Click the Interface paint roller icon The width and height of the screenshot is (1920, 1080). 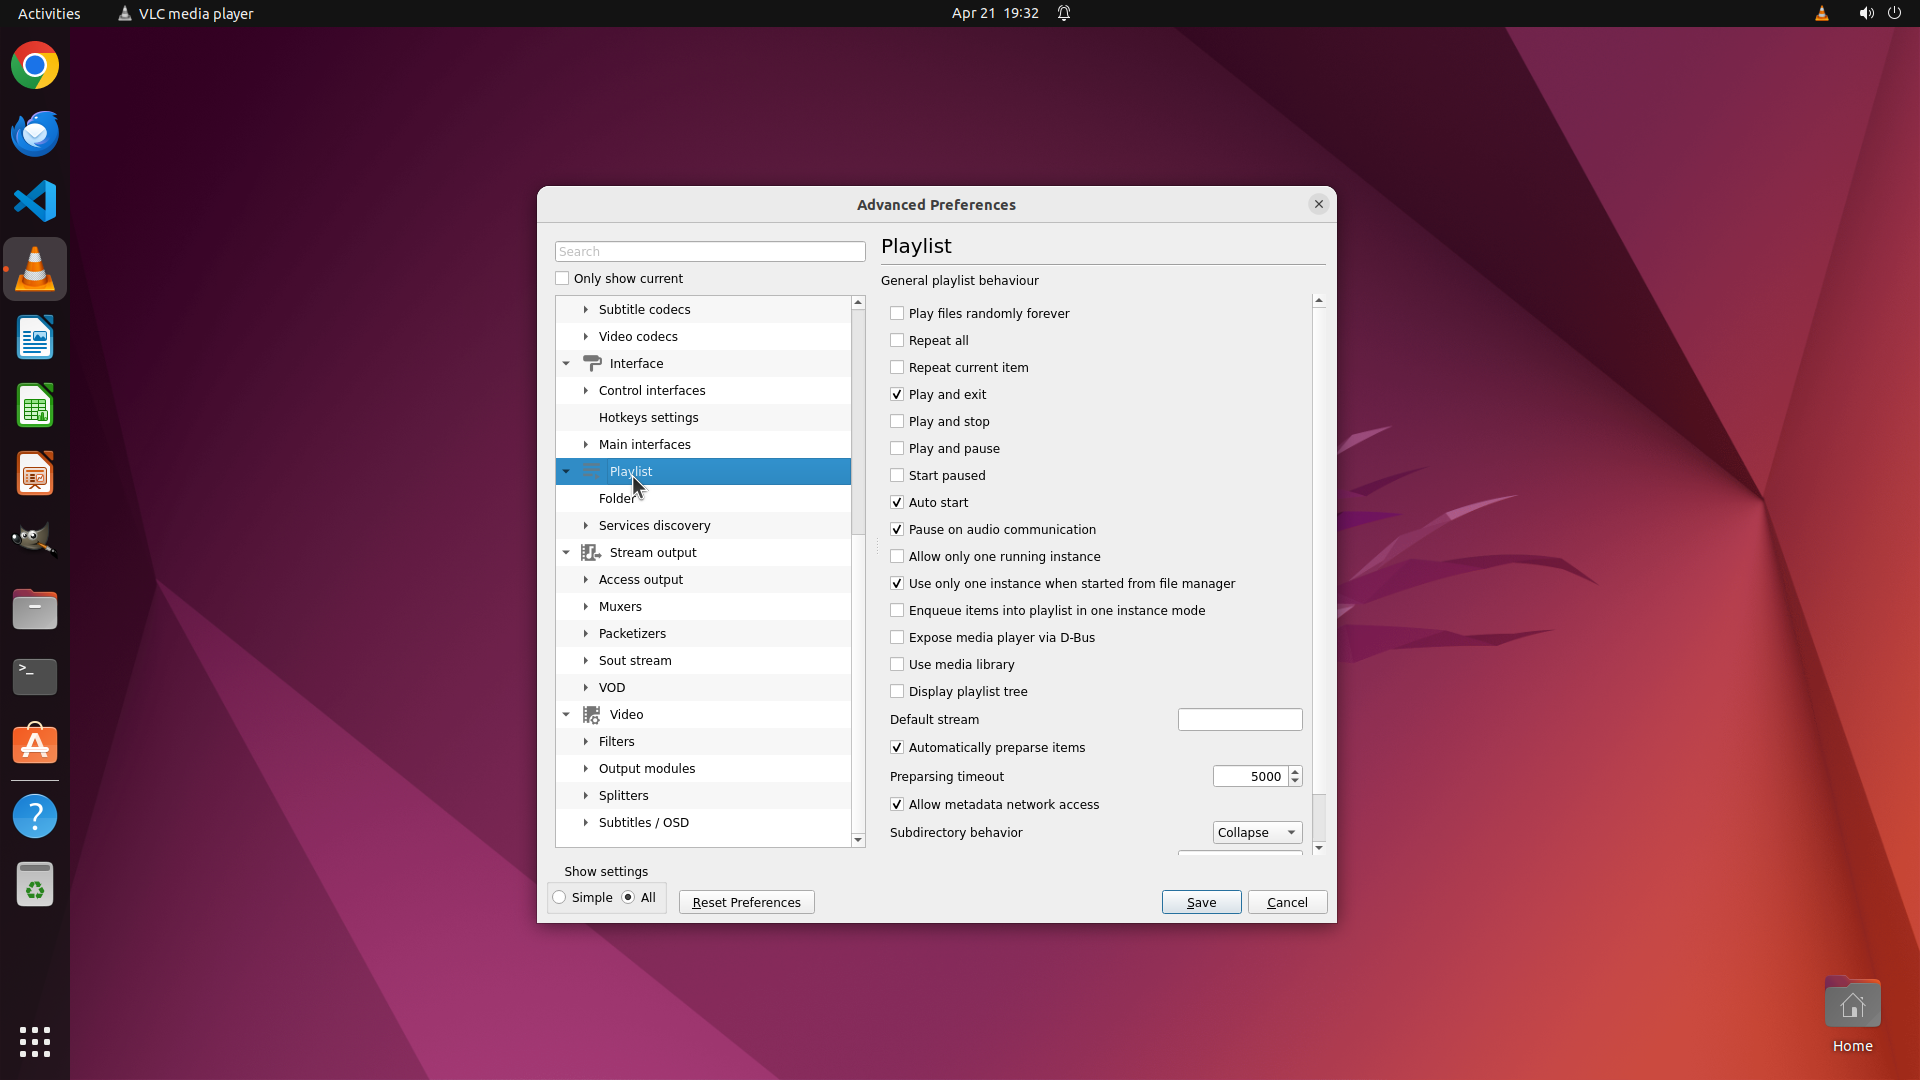592,363
